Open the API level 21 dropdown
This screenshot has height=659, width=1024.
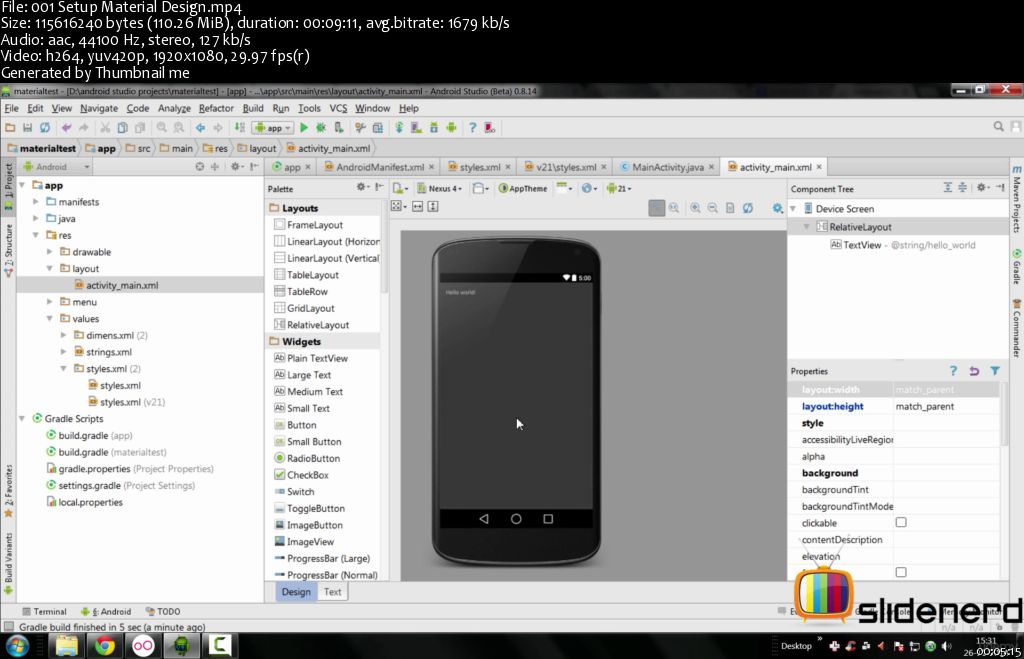tap(618, 188)
